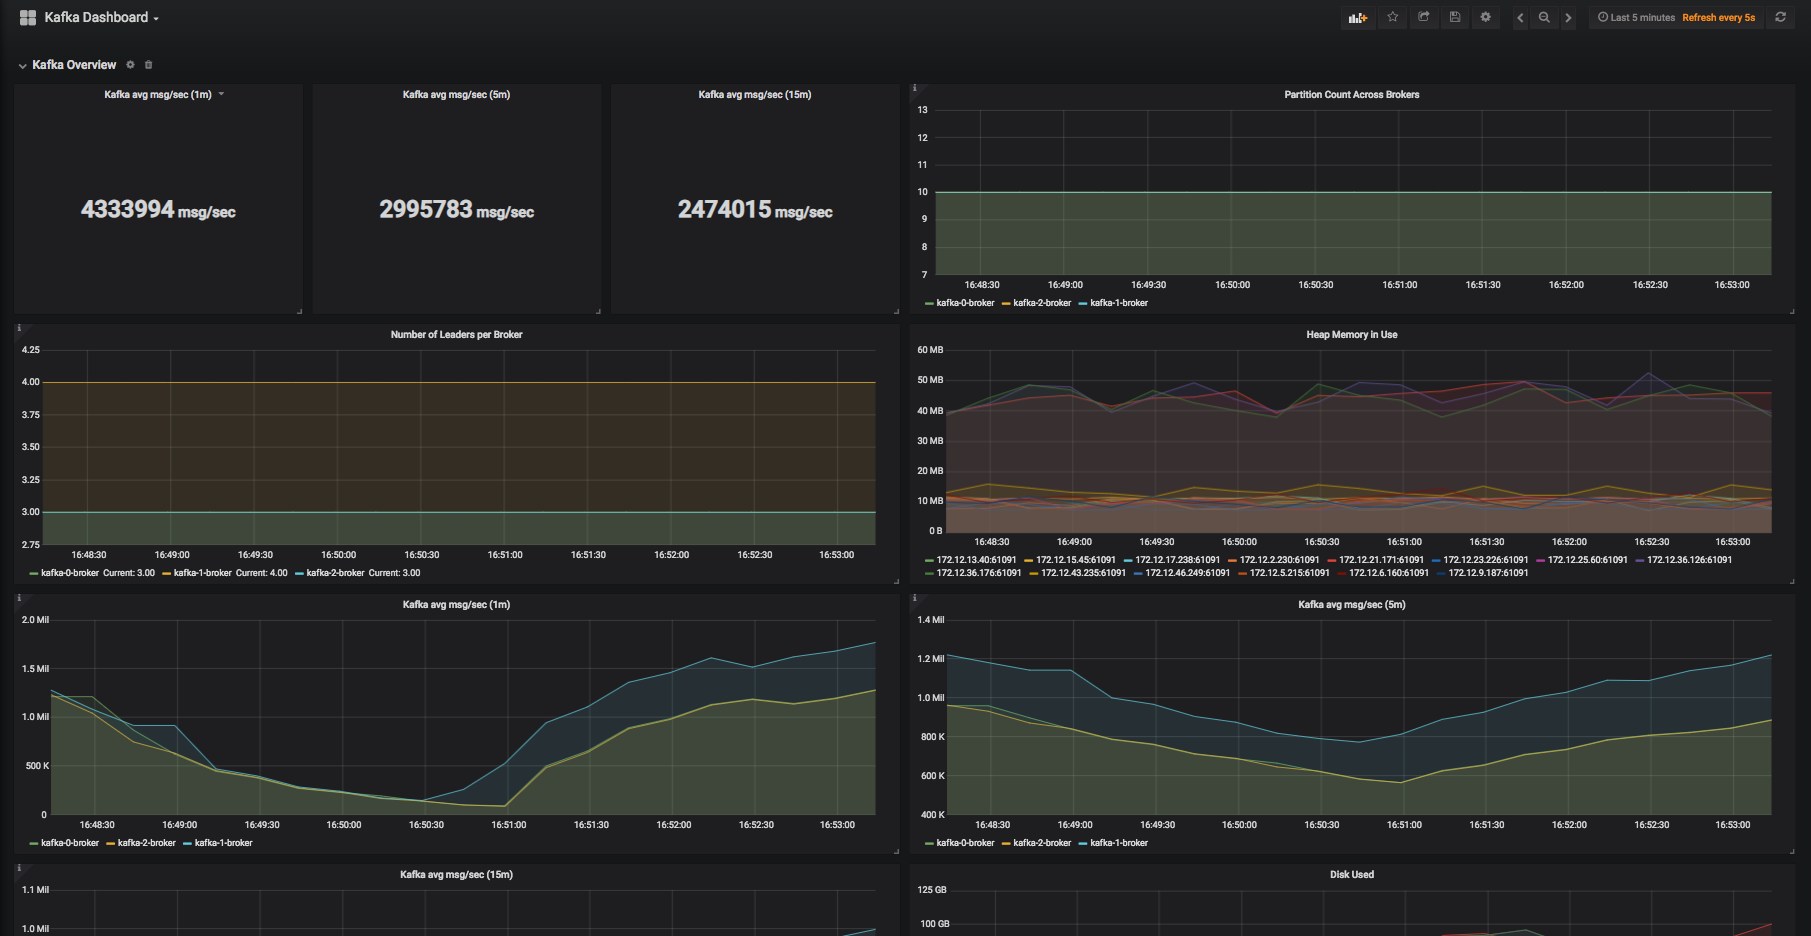
Task: Zoom out the time range
Action: click(1544, 17)
